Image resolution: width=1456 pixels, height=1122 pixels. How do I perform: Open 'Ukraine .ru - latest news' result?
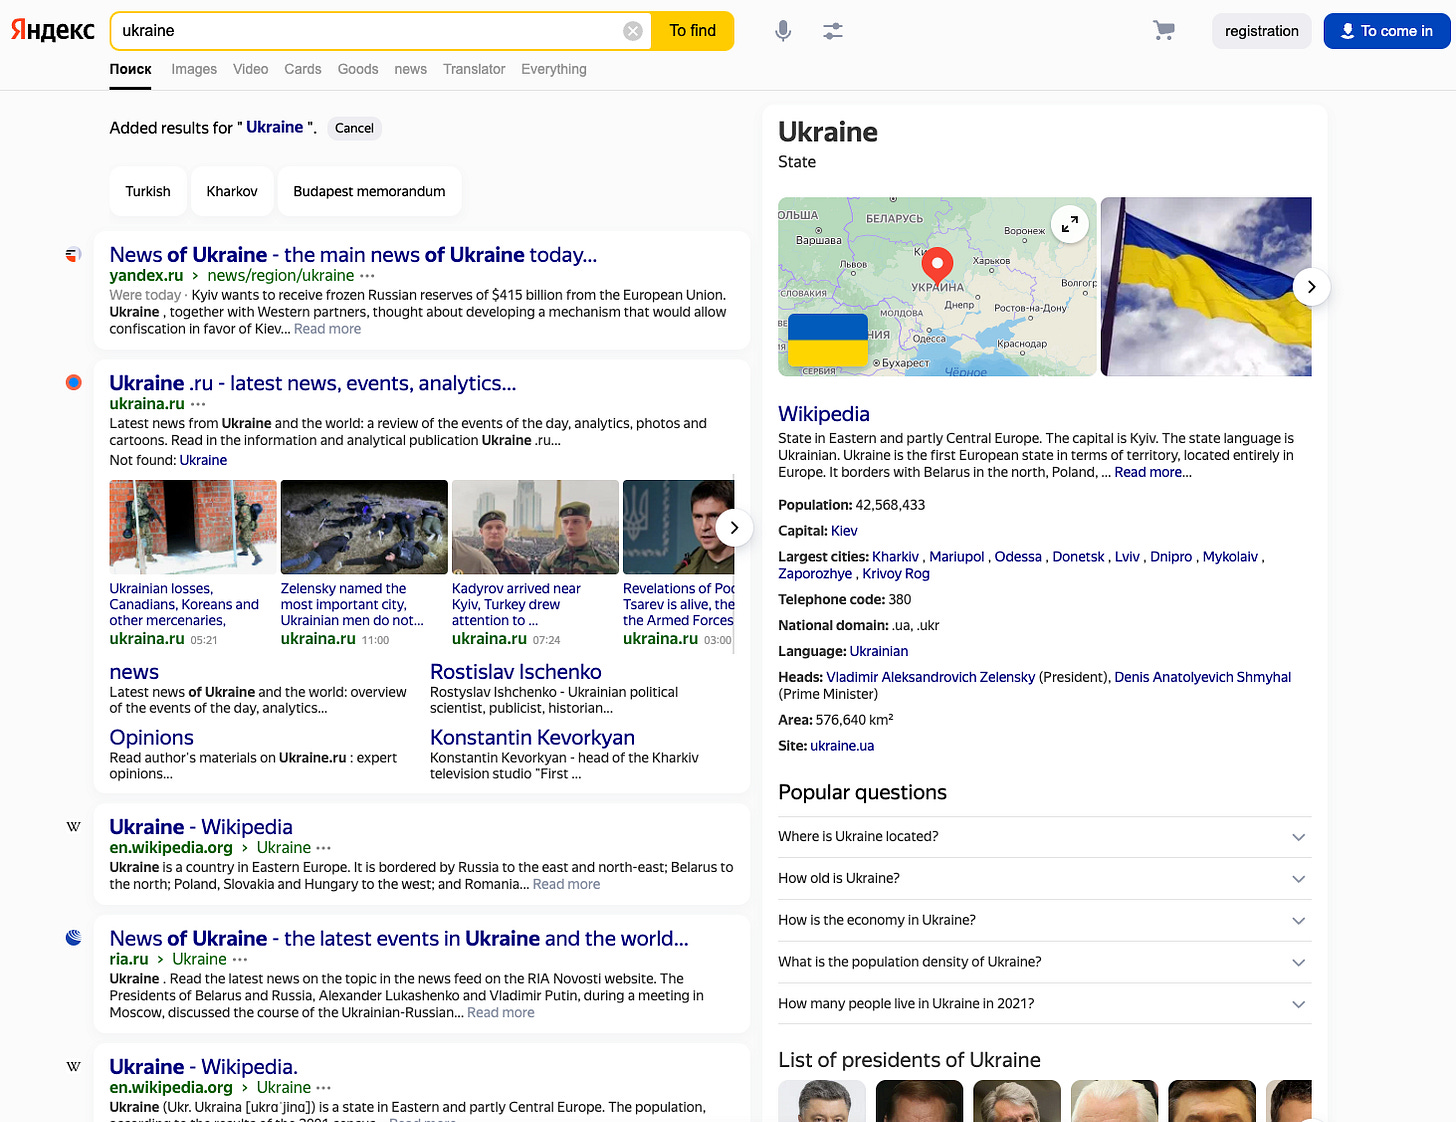pos(313,383)
